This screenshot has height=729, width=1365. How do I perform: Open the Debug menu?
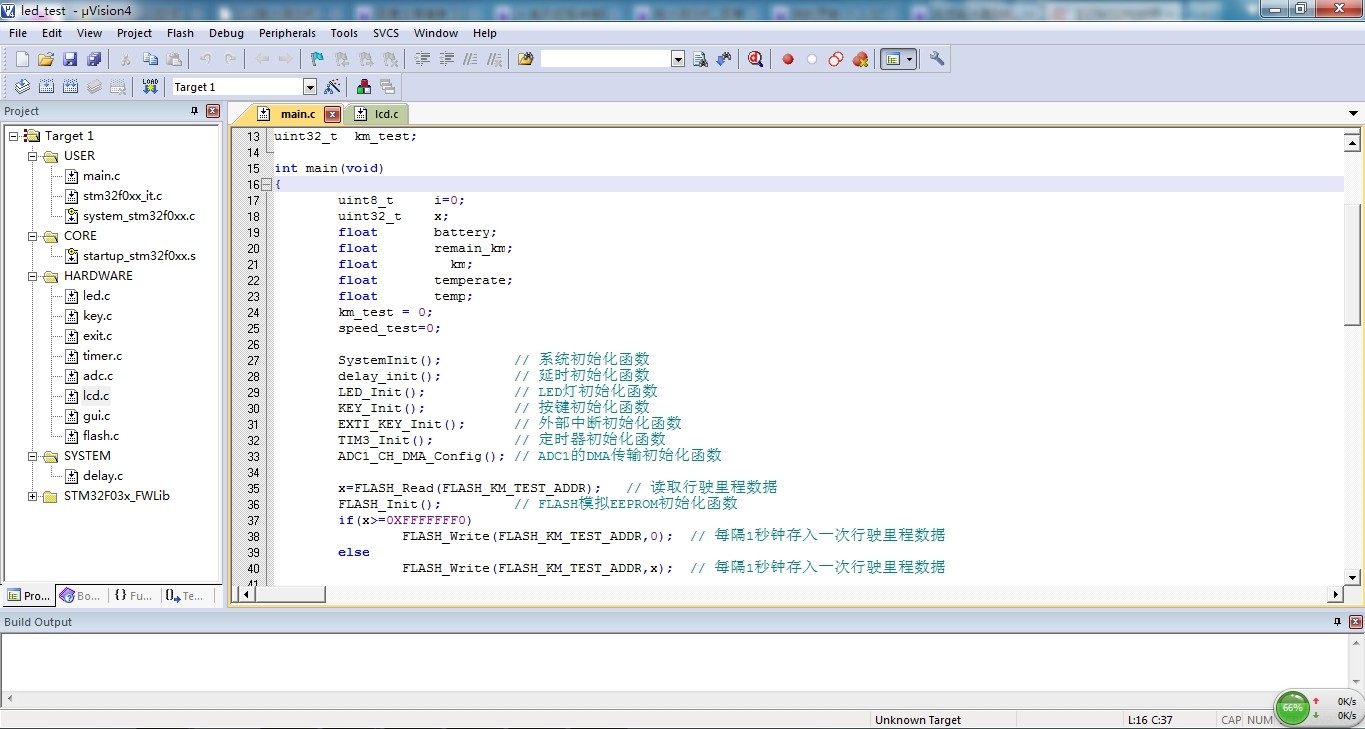click(226, 33)
